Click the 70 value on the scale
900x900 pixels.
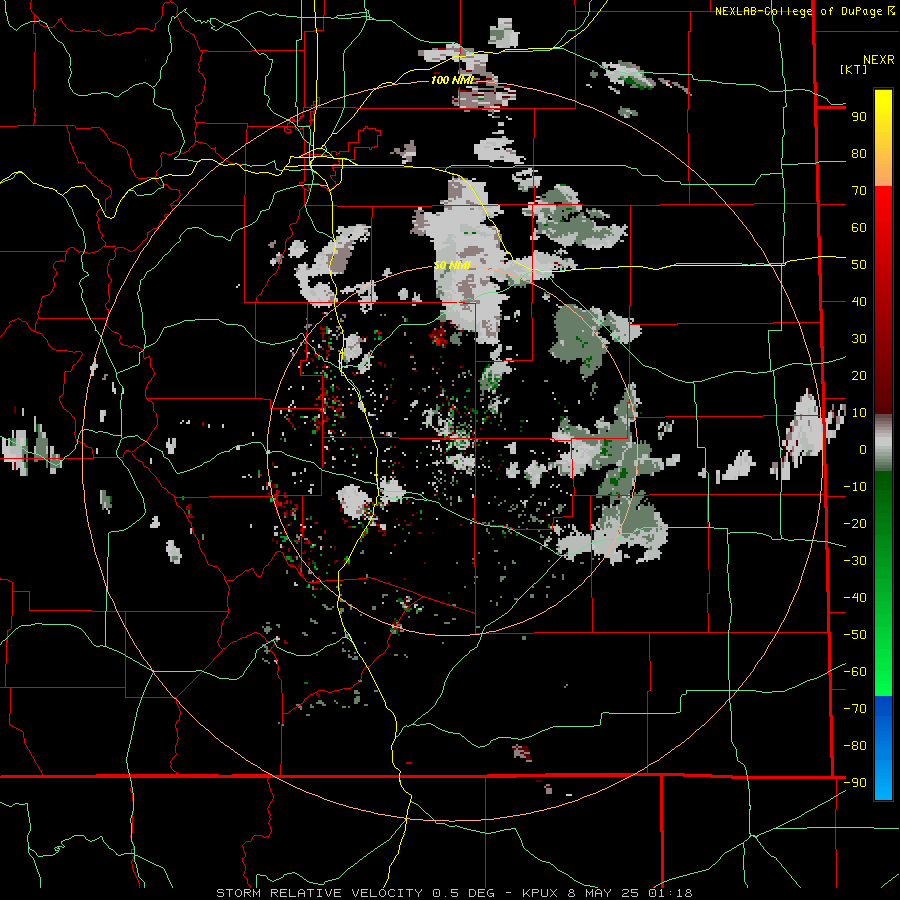pyautogui.click(x=859, y=191)
